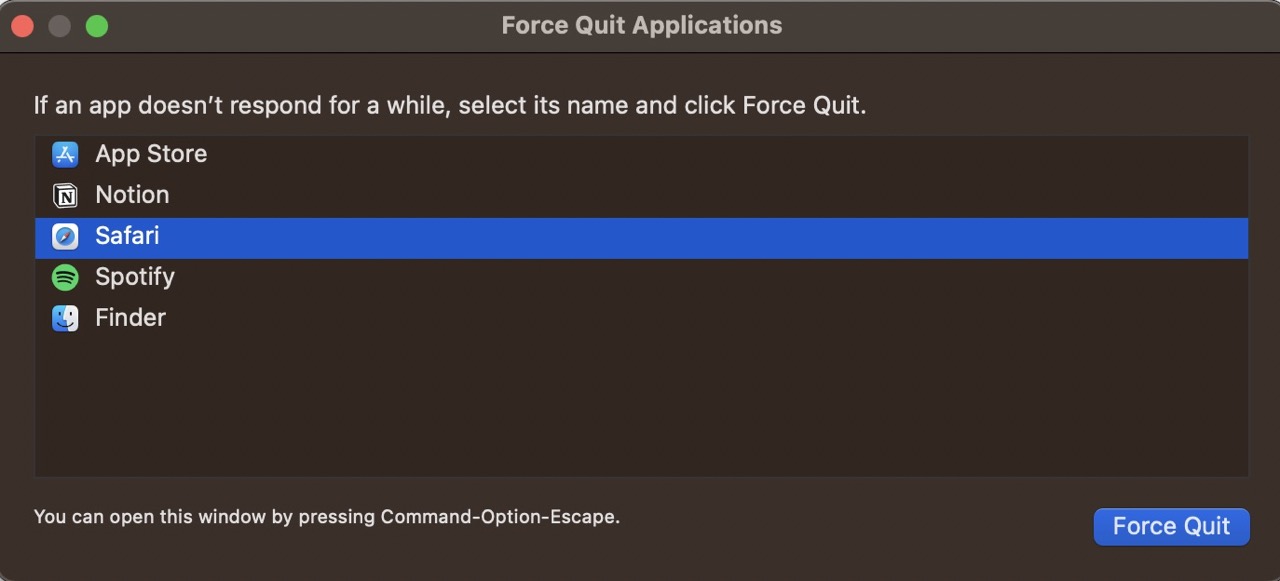
Task: Click the green Spotify icon
Action: click(x=65, y=277)
